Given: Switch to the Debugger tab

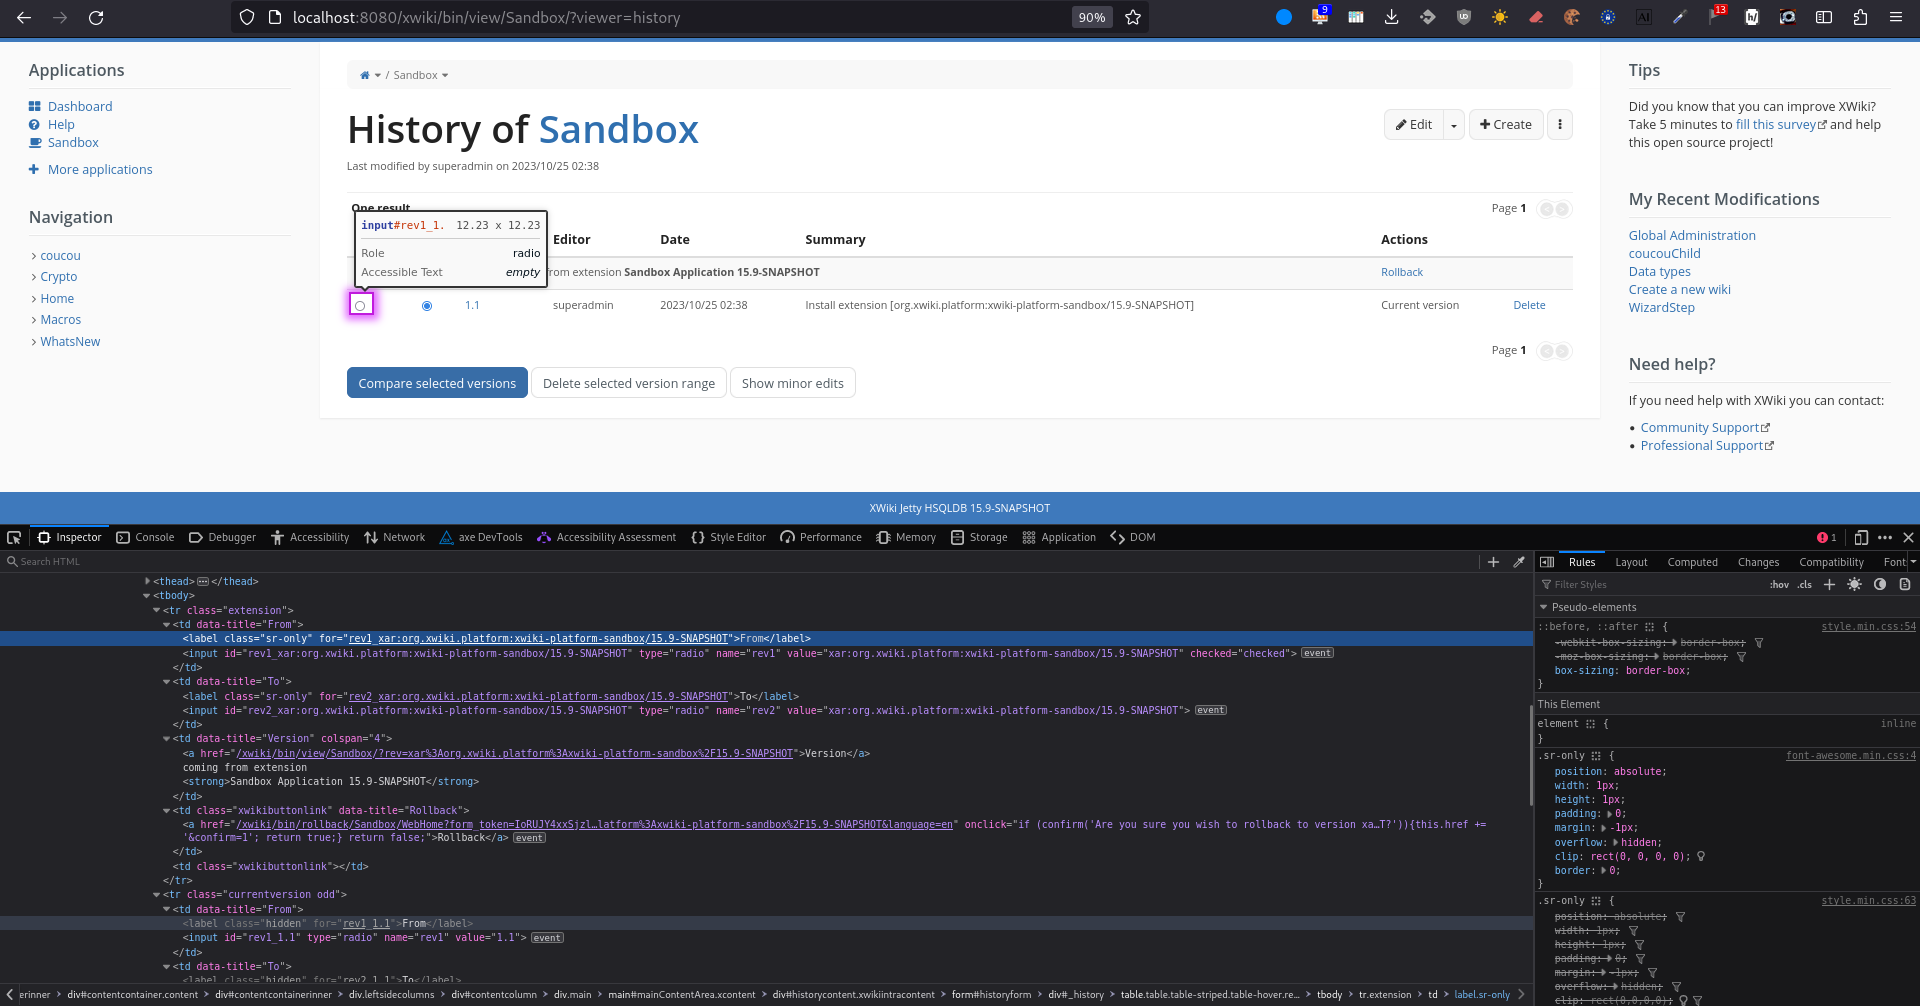Looking at the screenshot, I should pos(223,537).
